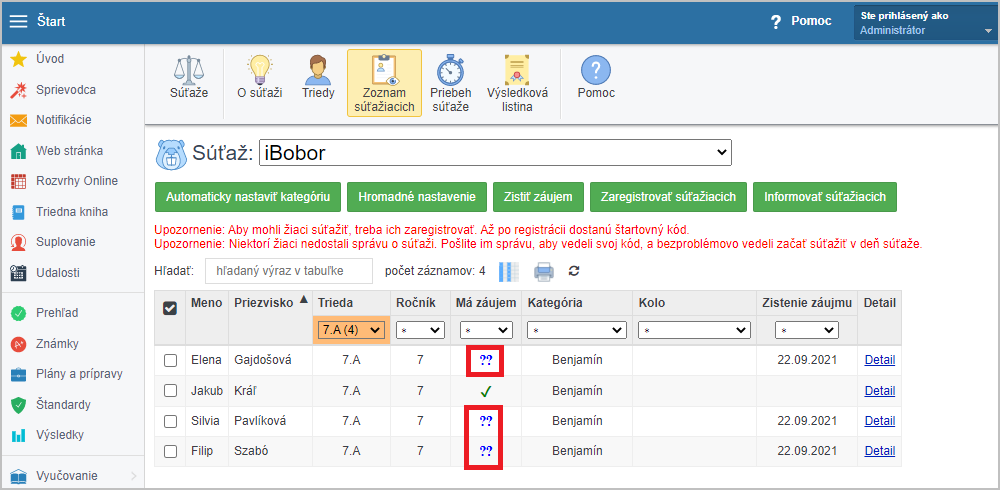Image resolution: width=1000 pixels, height=490 pixels.
Task: Sort by the Priezvisko column header
Action: pos(271,302)
